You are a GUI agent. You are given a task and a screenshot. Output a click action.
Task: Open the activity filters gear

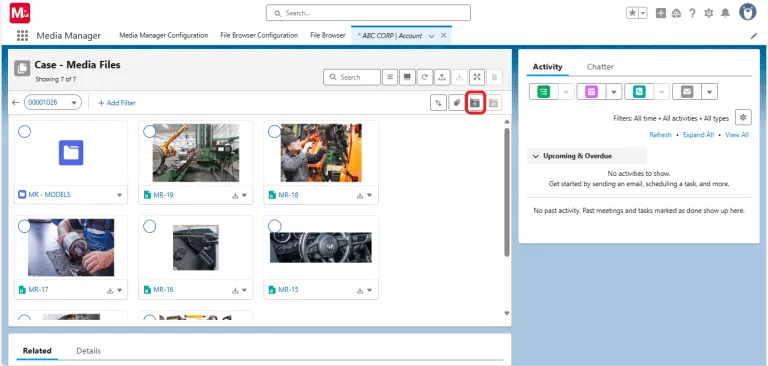[743, 118]
